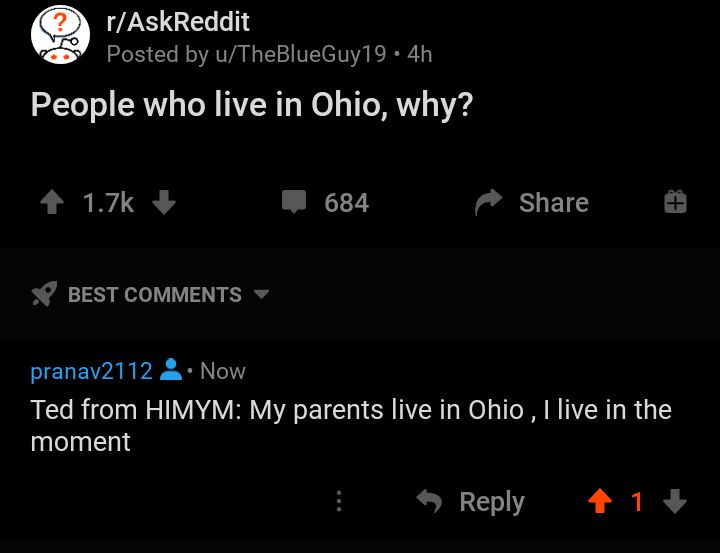
Task: Tap the share arrow icon
Action: 488,203
